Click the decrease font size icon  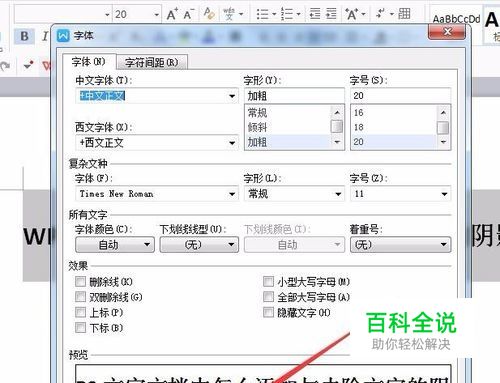(x=188, y=14)
